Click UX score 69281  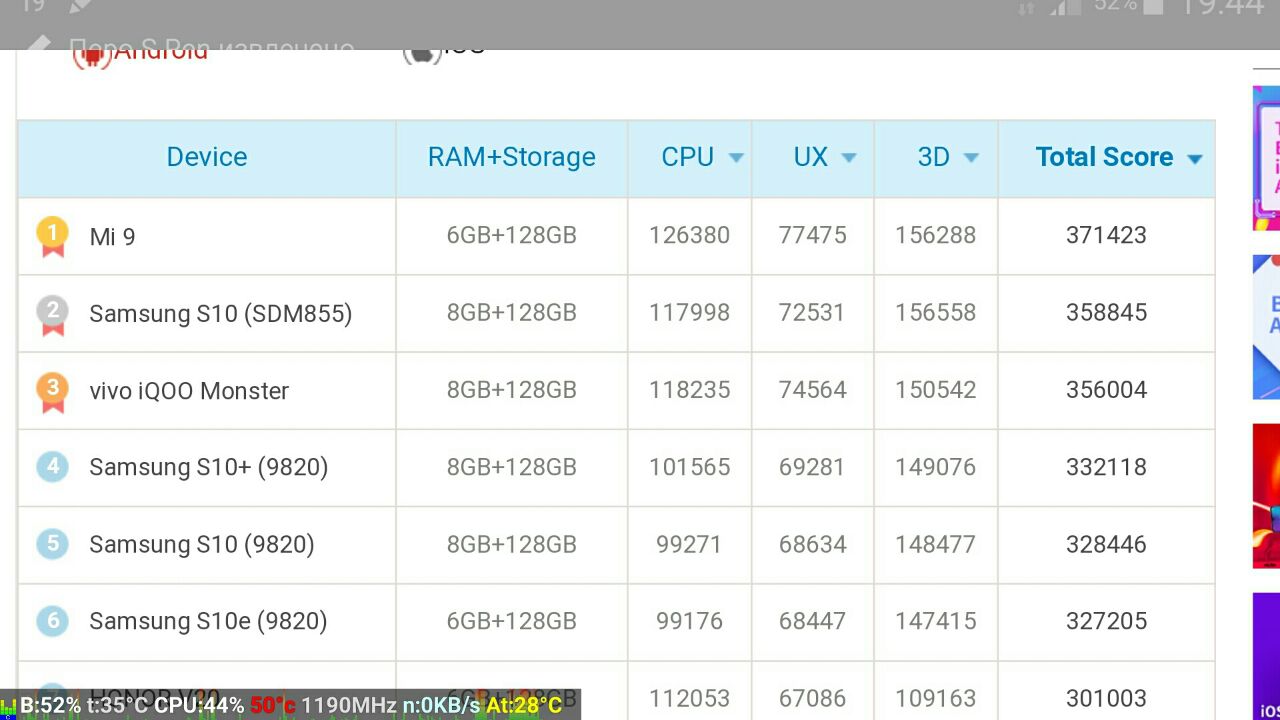(x=813, y=467)
